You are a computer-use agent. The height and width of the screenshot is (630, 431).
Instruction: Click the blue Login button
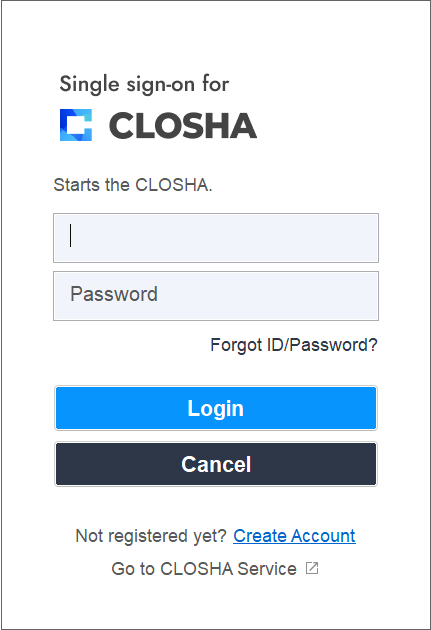pyautogui.click(x=216, y=408)
